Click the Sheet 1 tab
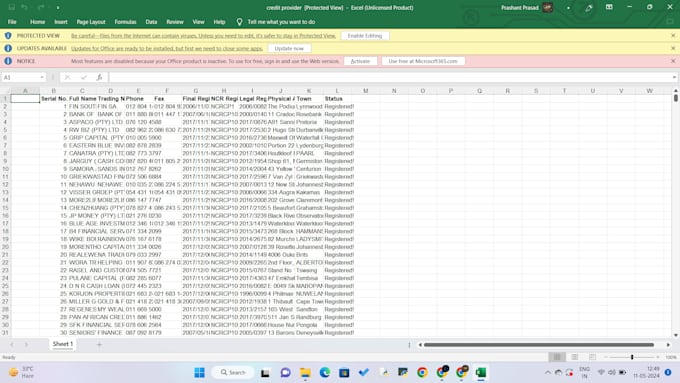 tap(63, 344)
